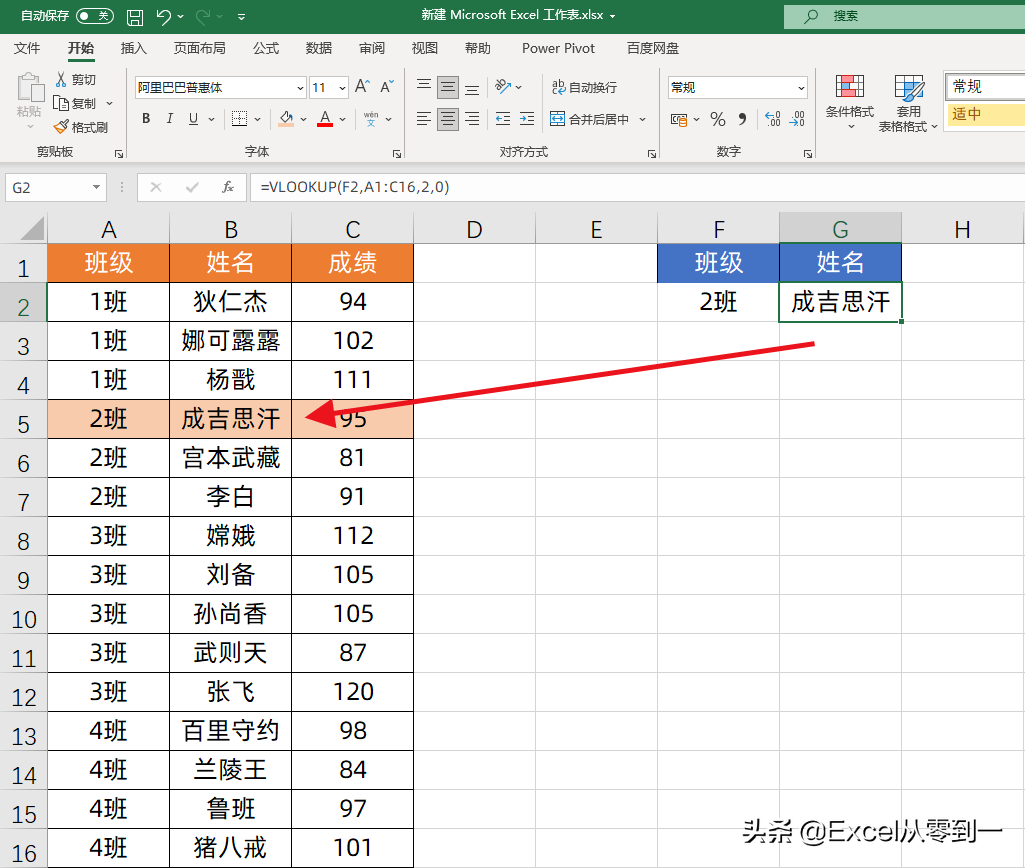Toggle Underline formatting
Image resolution: width=1025 pixels, height=868 pixels.
(193, 119)
